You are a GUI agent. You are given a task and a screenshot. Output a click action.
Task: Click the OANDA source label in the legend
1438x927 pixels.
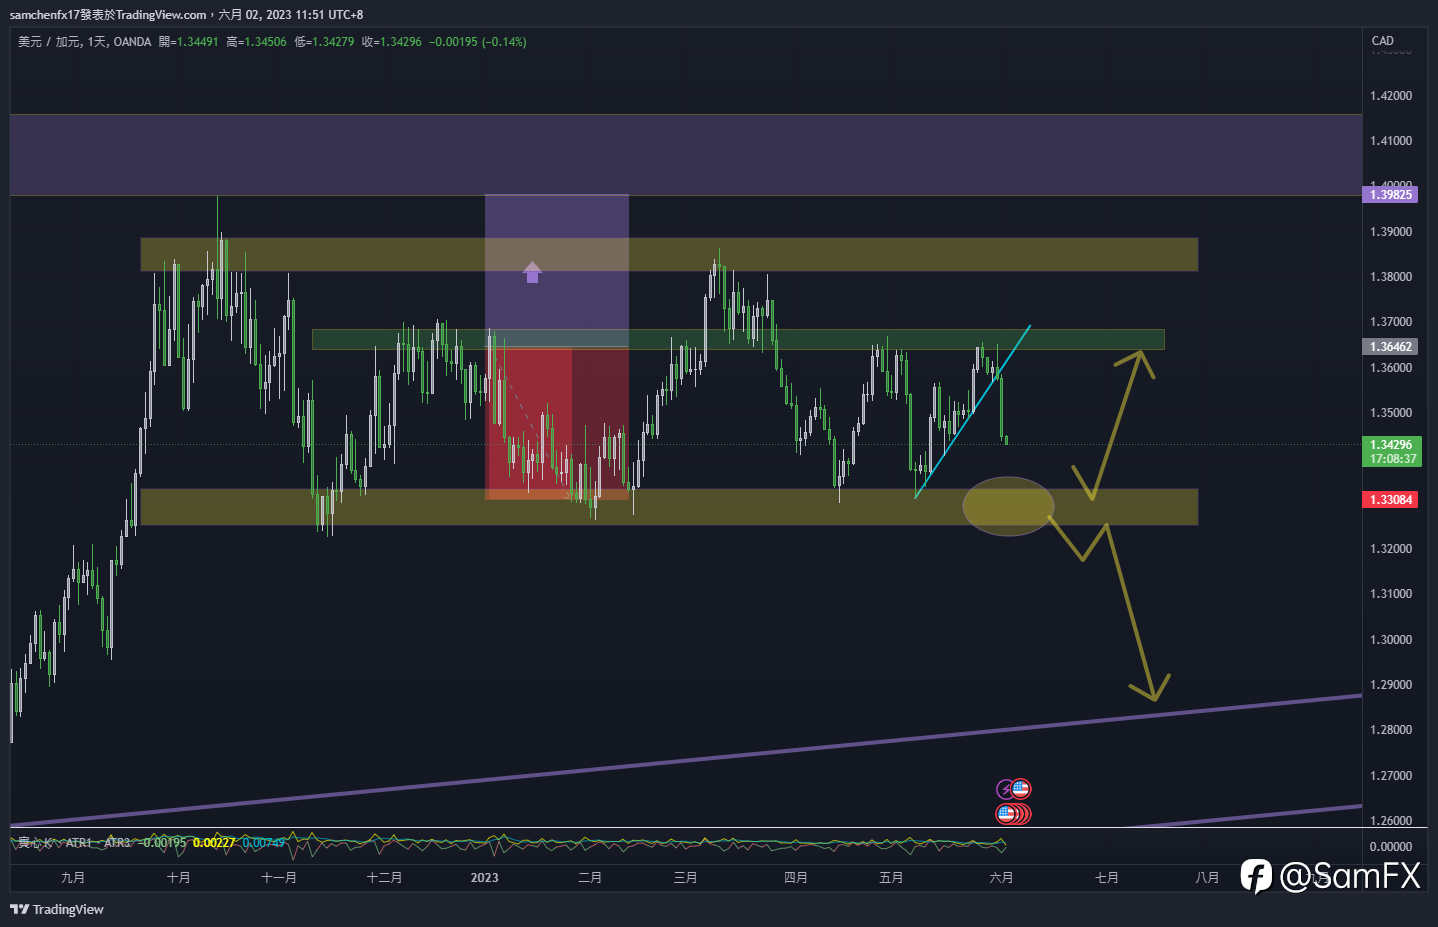(x=132, y=42)
